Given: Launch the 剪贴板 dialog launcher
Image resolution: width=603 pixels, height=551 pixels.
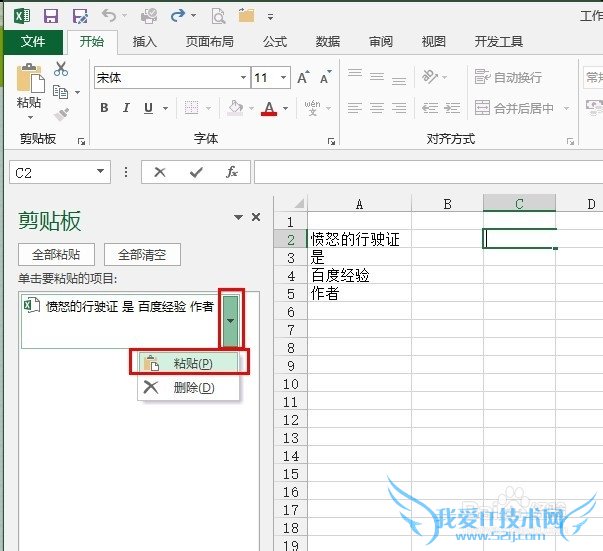Looking at the screenshot, I should (81, 141).
